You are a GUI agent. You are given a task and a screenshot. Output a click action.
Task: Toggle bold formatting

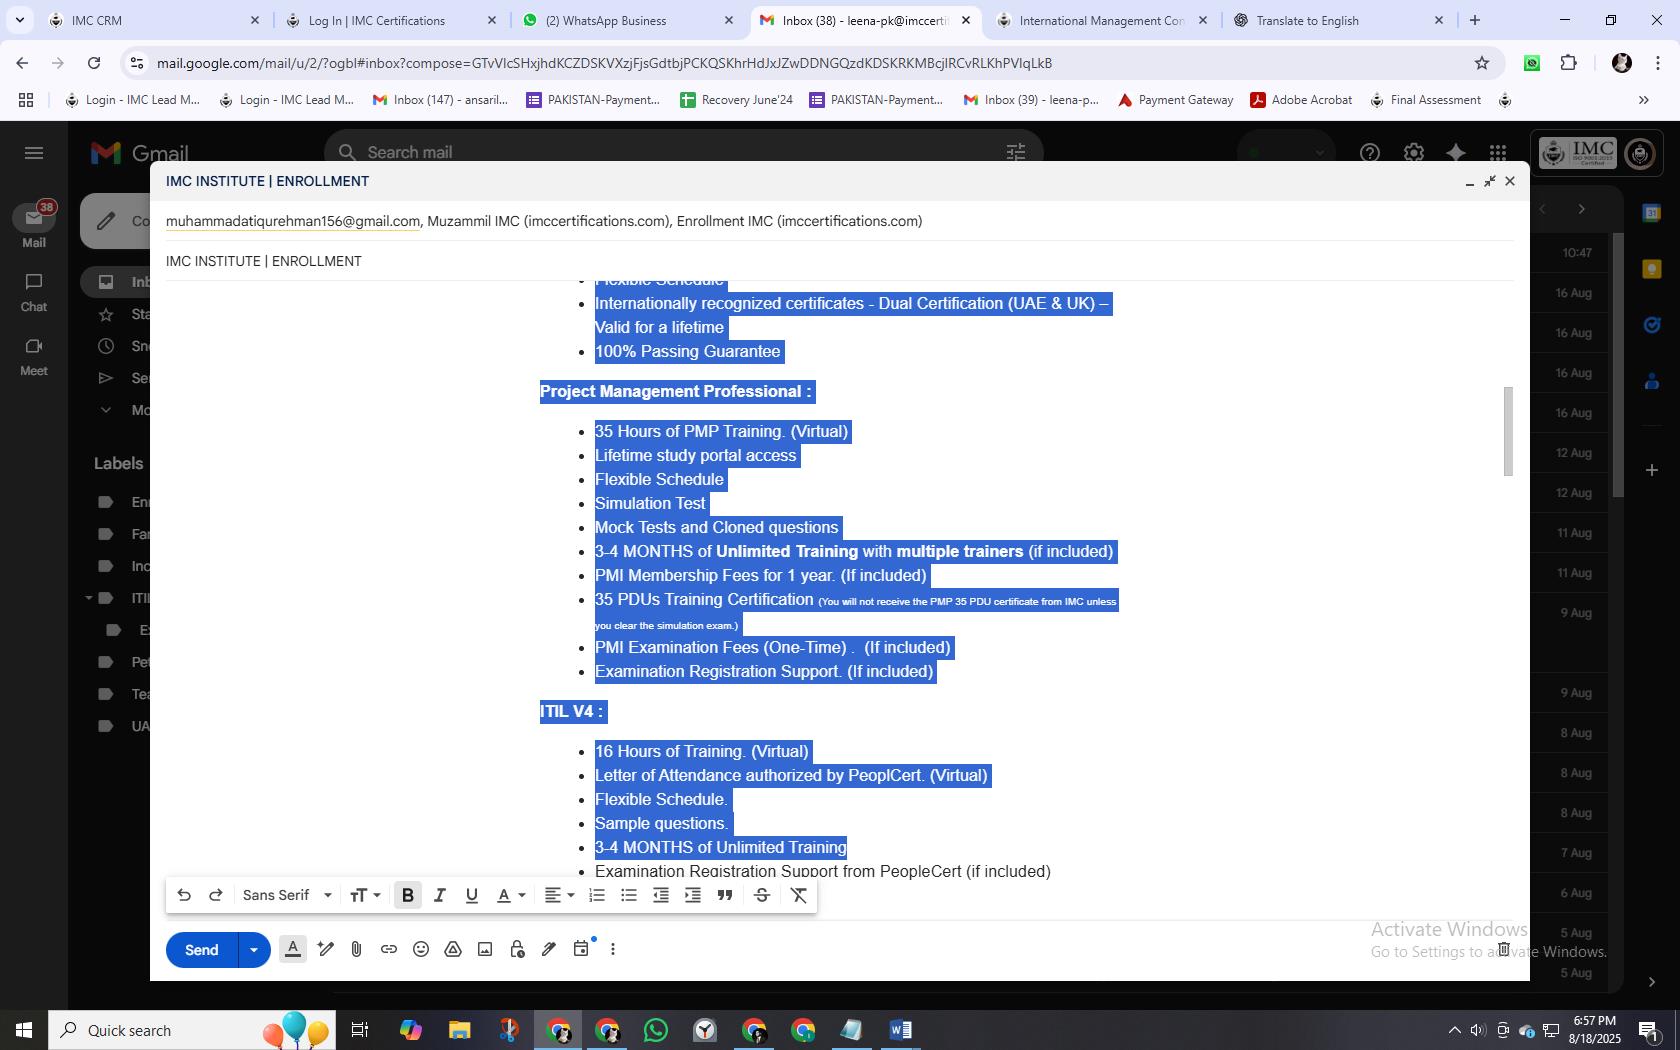point(408,895)
